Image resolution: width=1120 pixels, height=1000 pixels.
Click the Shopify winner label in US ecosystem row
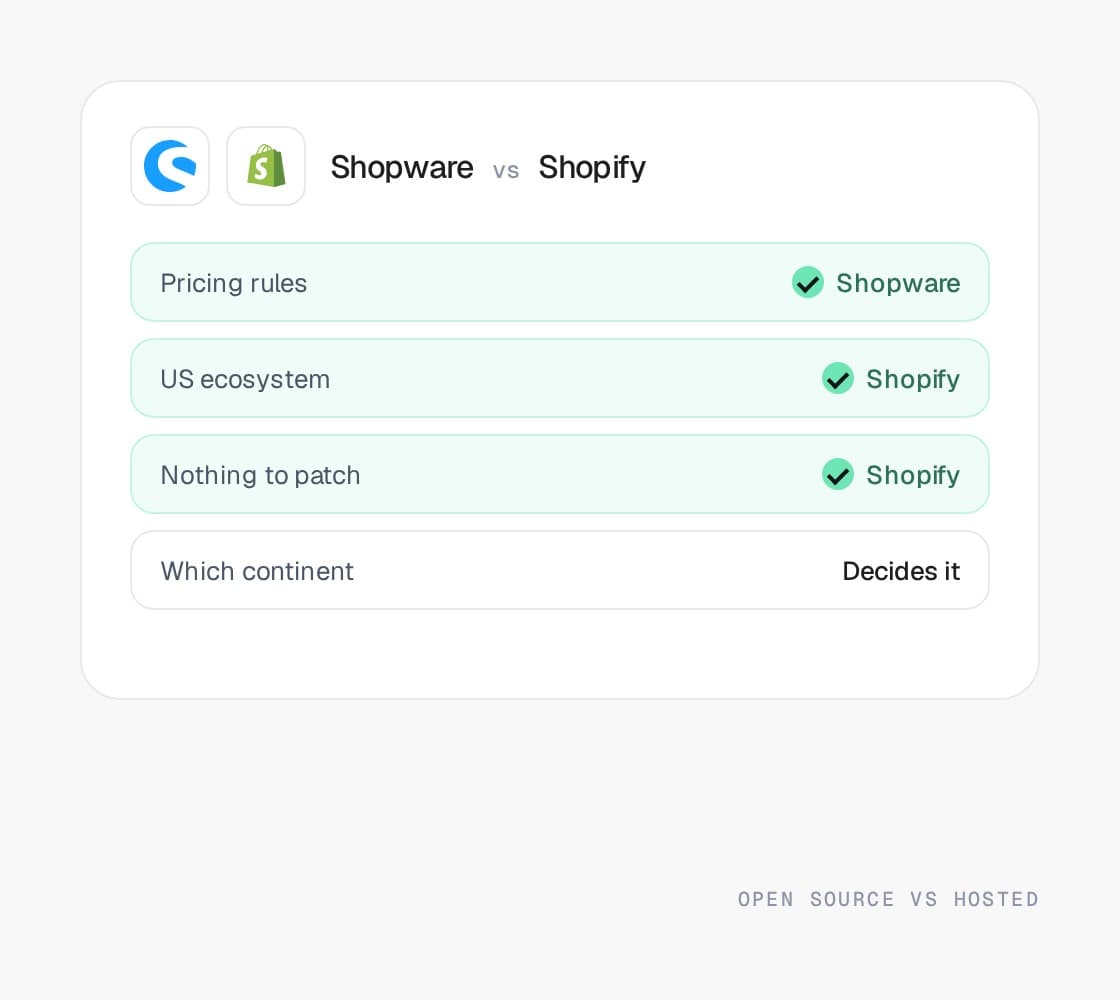(x=913, y=379)
